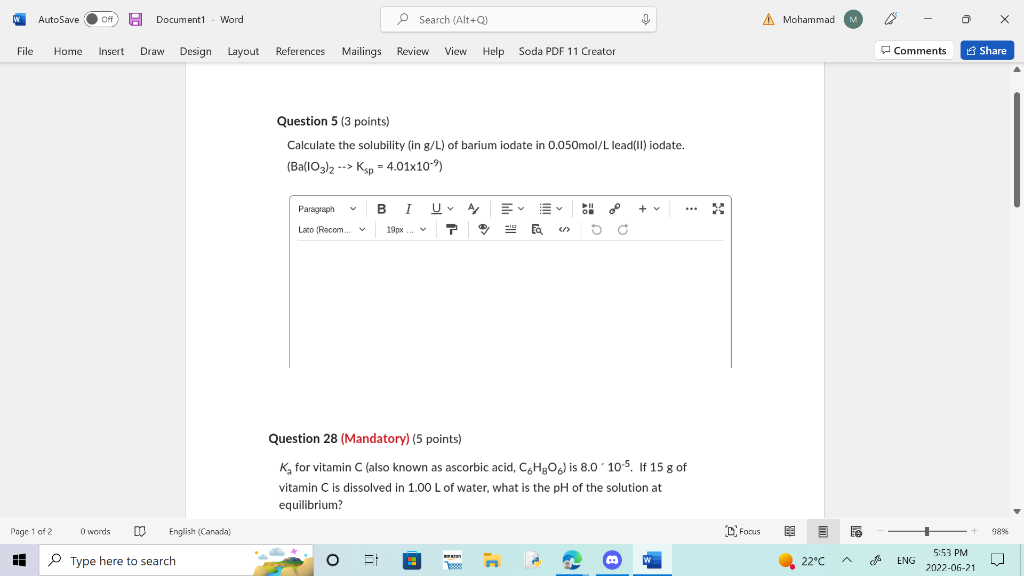Screen dimensions: 1024x576
Task: Click the microphone dictate icon in search box
Action: (x=645, y=20)
